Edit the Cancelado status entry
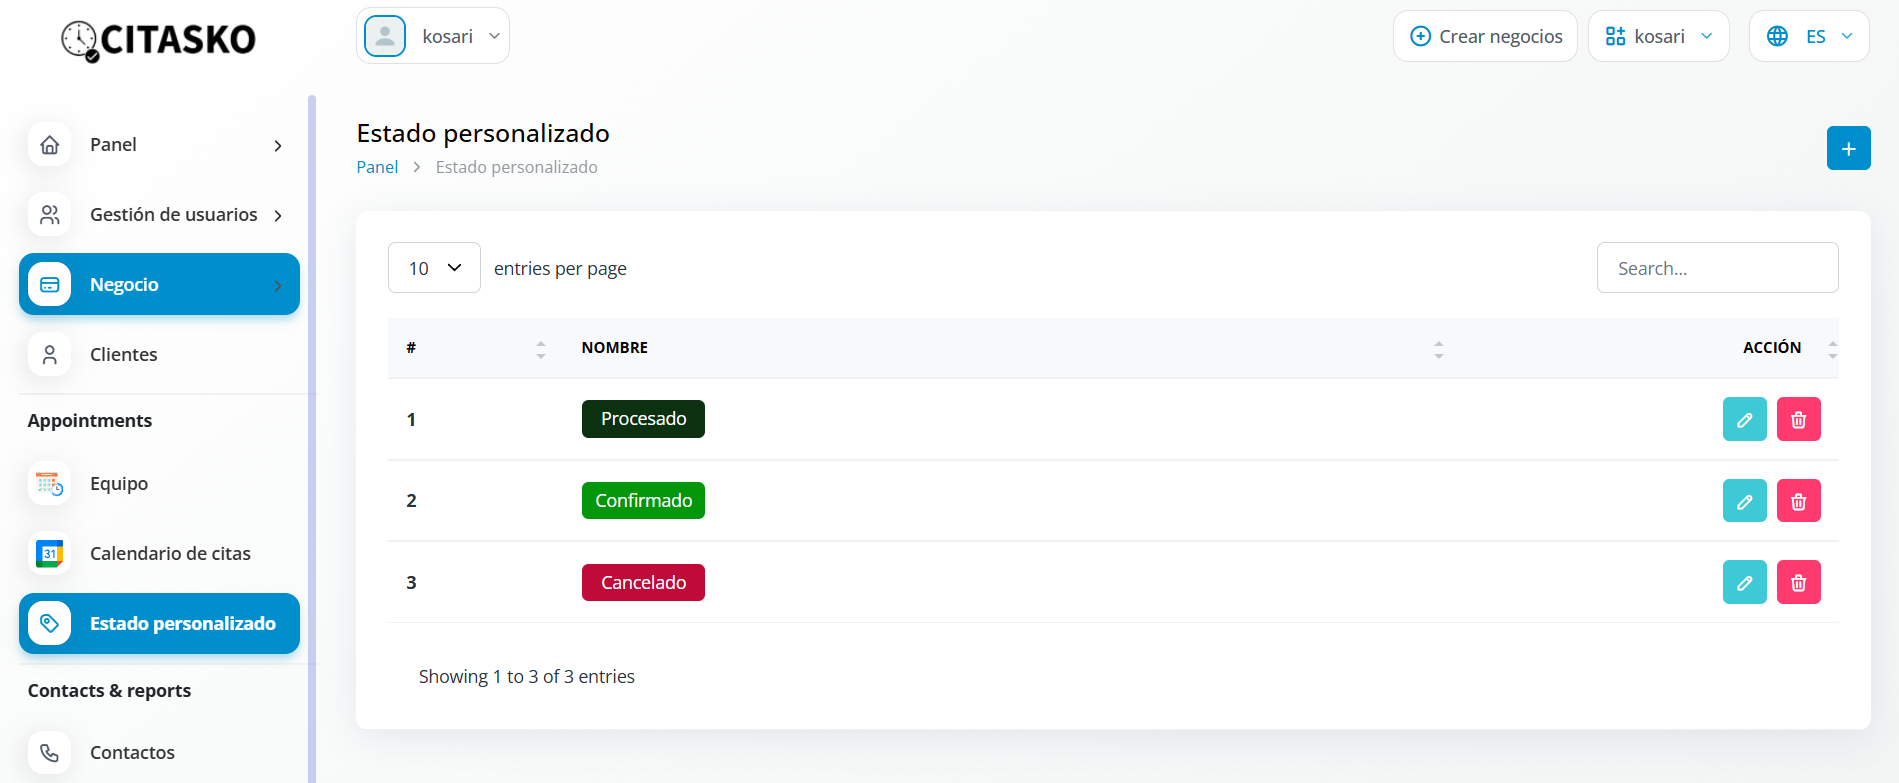 (1744, 582)
